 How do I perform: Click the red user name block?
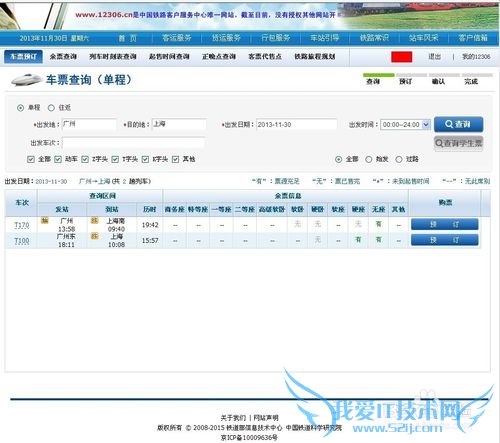coord(401,57)
